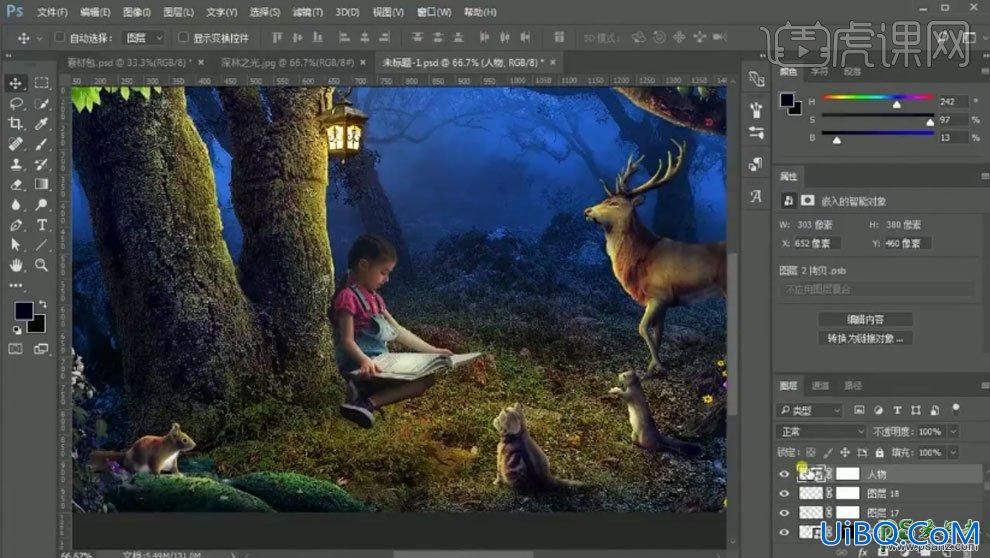Change screen mode icon in toolbox
This screenshot has height=558, width=990.
pyautogui.click(x=42, y=348)
